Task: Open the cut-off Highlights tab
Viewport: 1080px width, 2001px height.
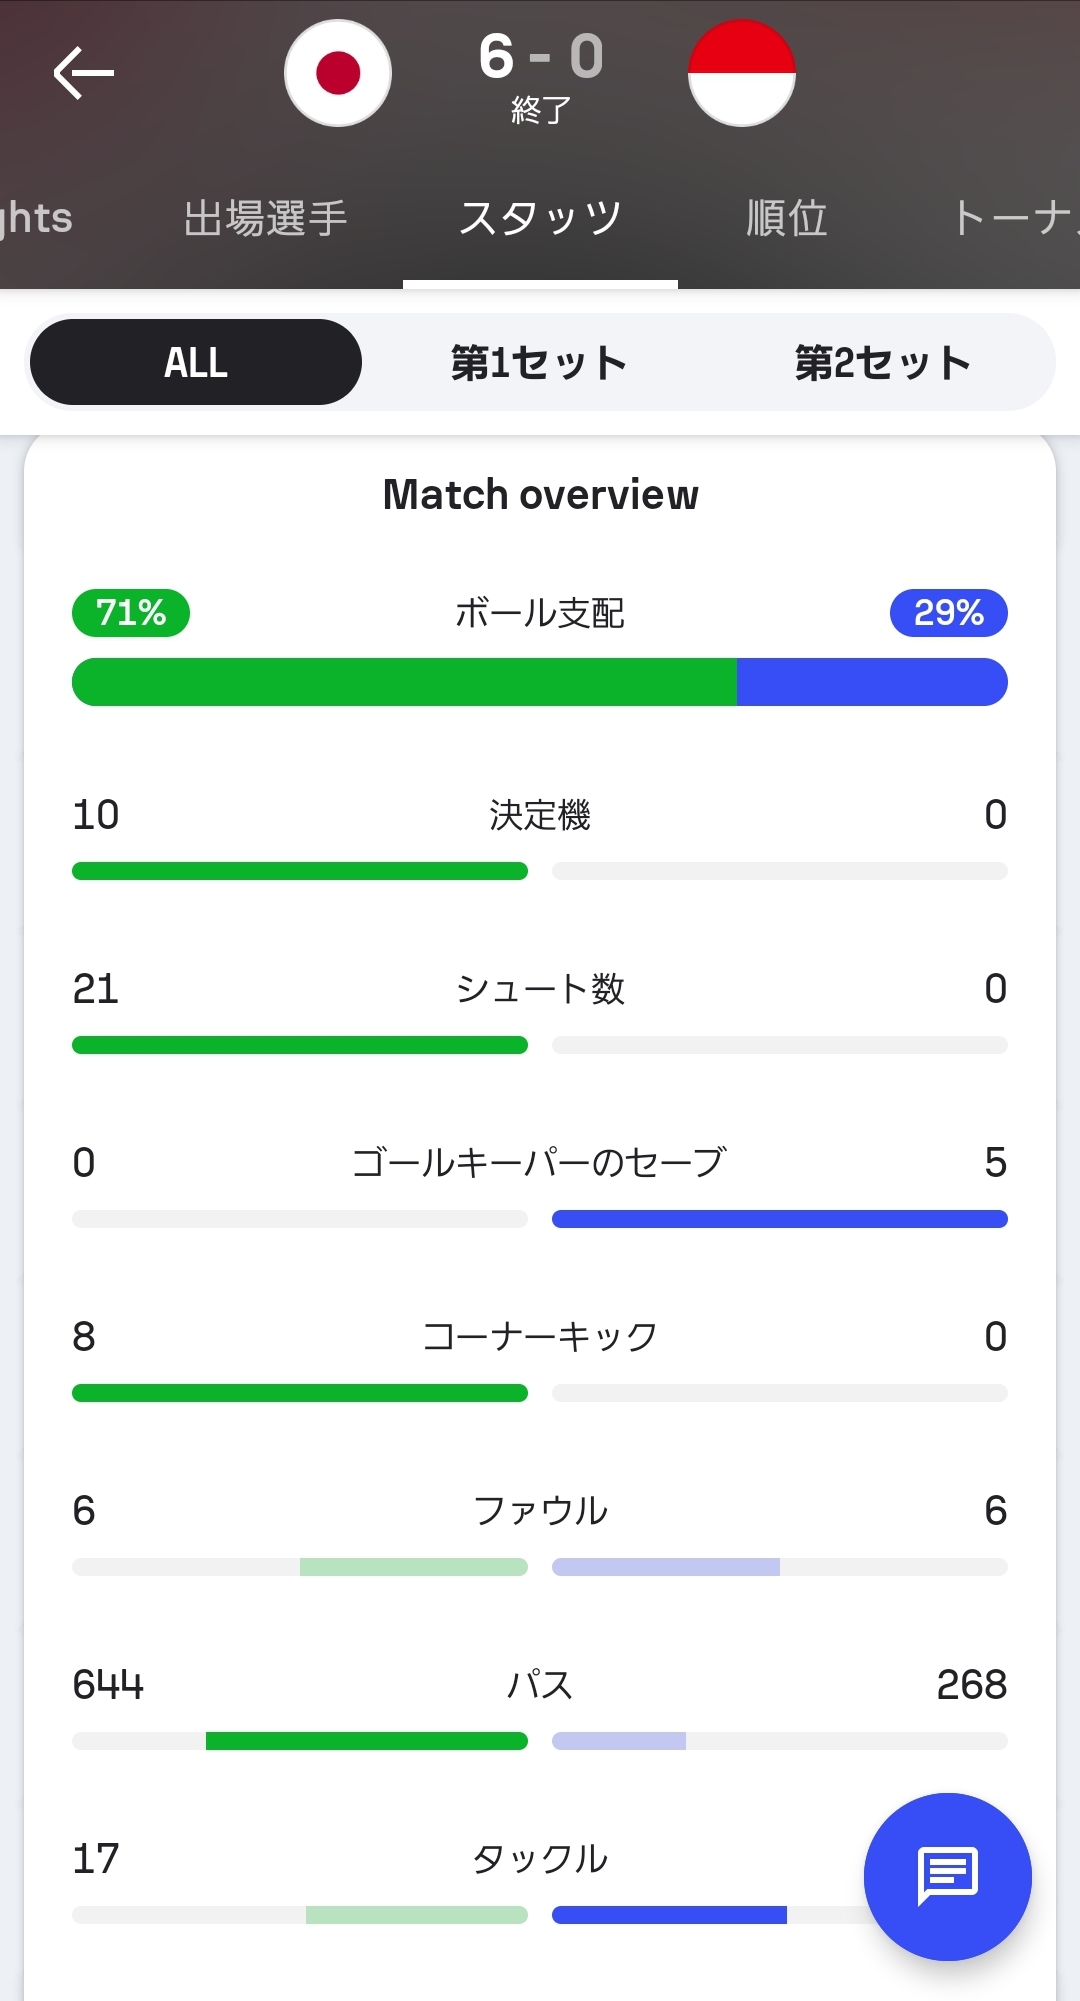Action: (x=36, y=218)
